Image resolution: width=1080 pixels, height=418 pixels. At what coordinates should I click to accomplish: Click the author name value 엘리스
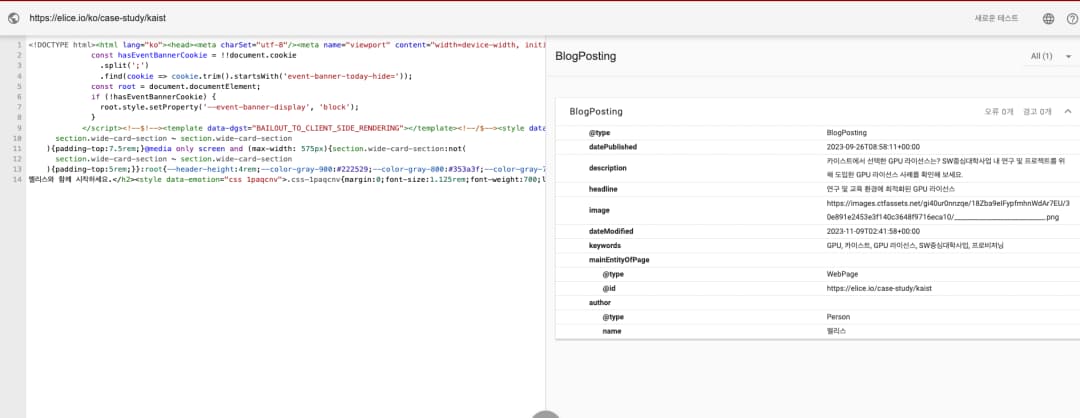tap(836, 331)
